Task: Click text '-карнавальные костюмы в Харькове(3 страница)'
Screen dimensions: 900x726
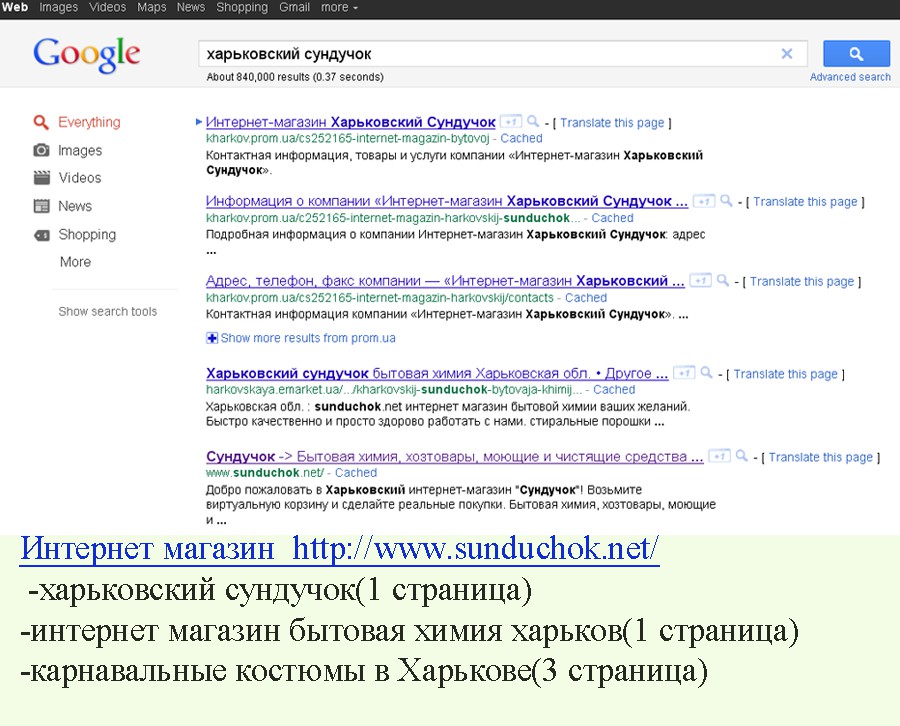Action: [x=364, y=671]
